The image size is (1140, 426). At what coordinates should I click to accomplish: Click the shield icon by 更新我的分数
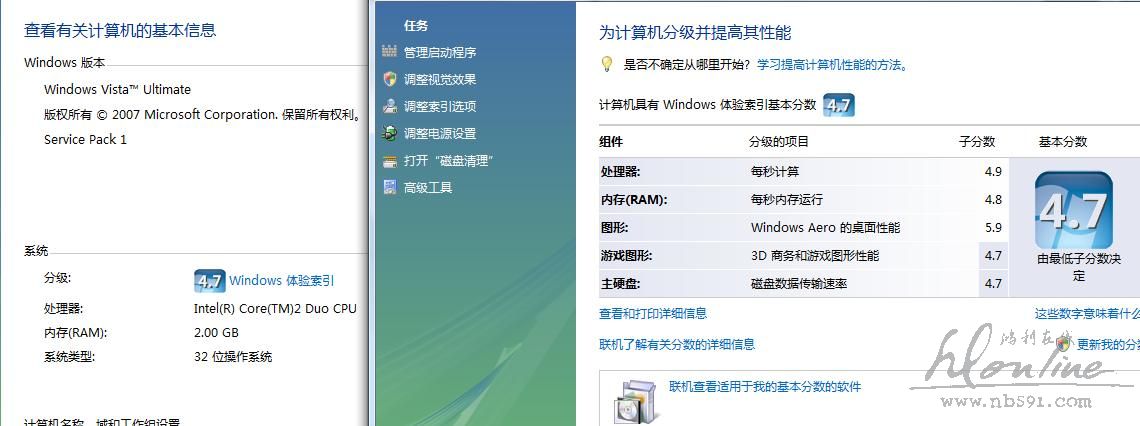point(1064,344)
